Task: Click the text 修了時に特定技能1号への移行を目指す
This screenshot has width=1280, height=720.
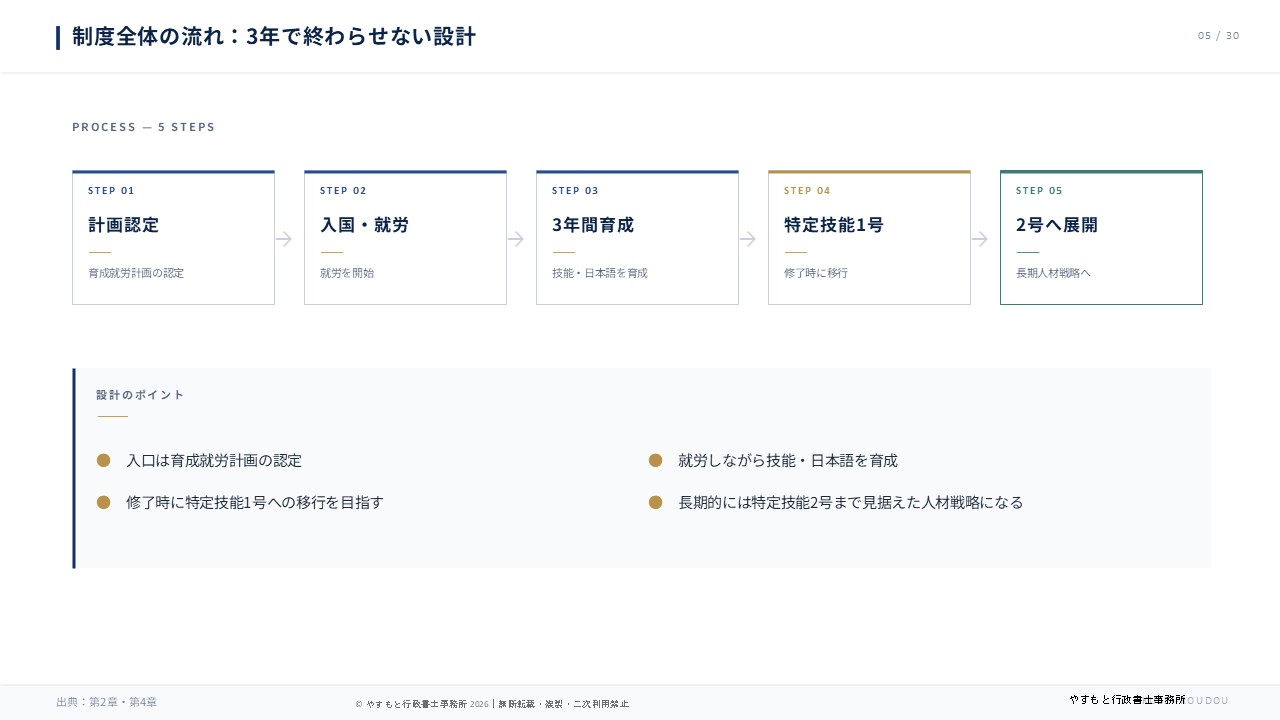Action: pyautogui.click(x=255, y=503)
